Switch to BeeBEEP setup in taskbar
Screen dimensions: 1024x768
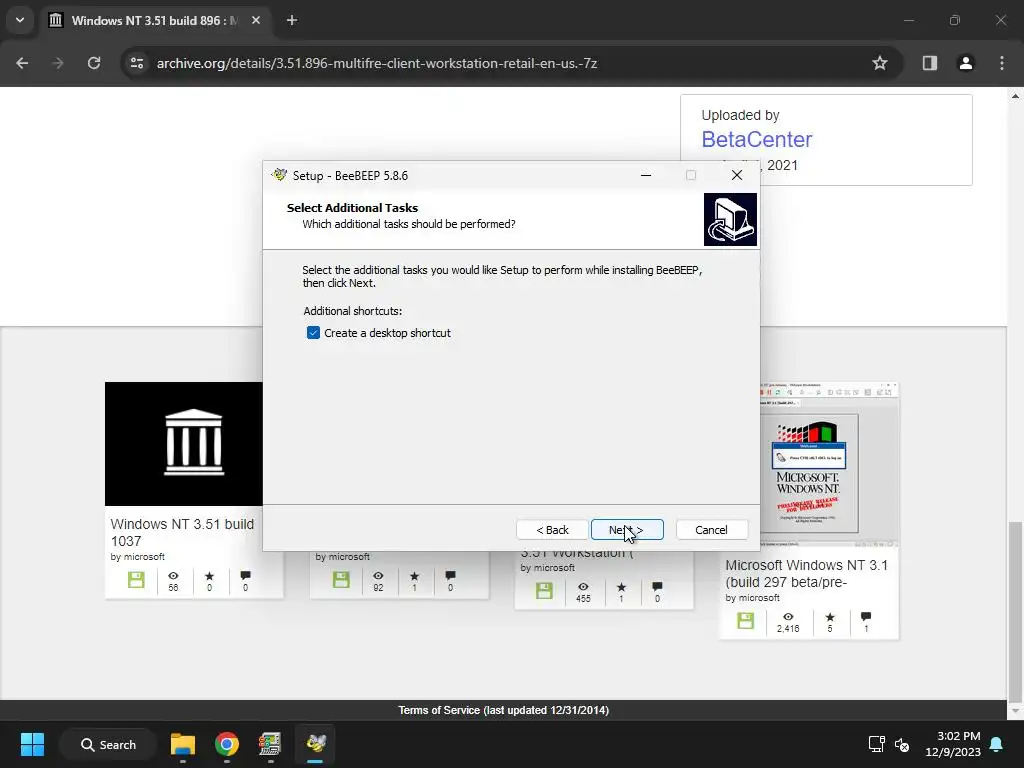(x=315, y=744)
